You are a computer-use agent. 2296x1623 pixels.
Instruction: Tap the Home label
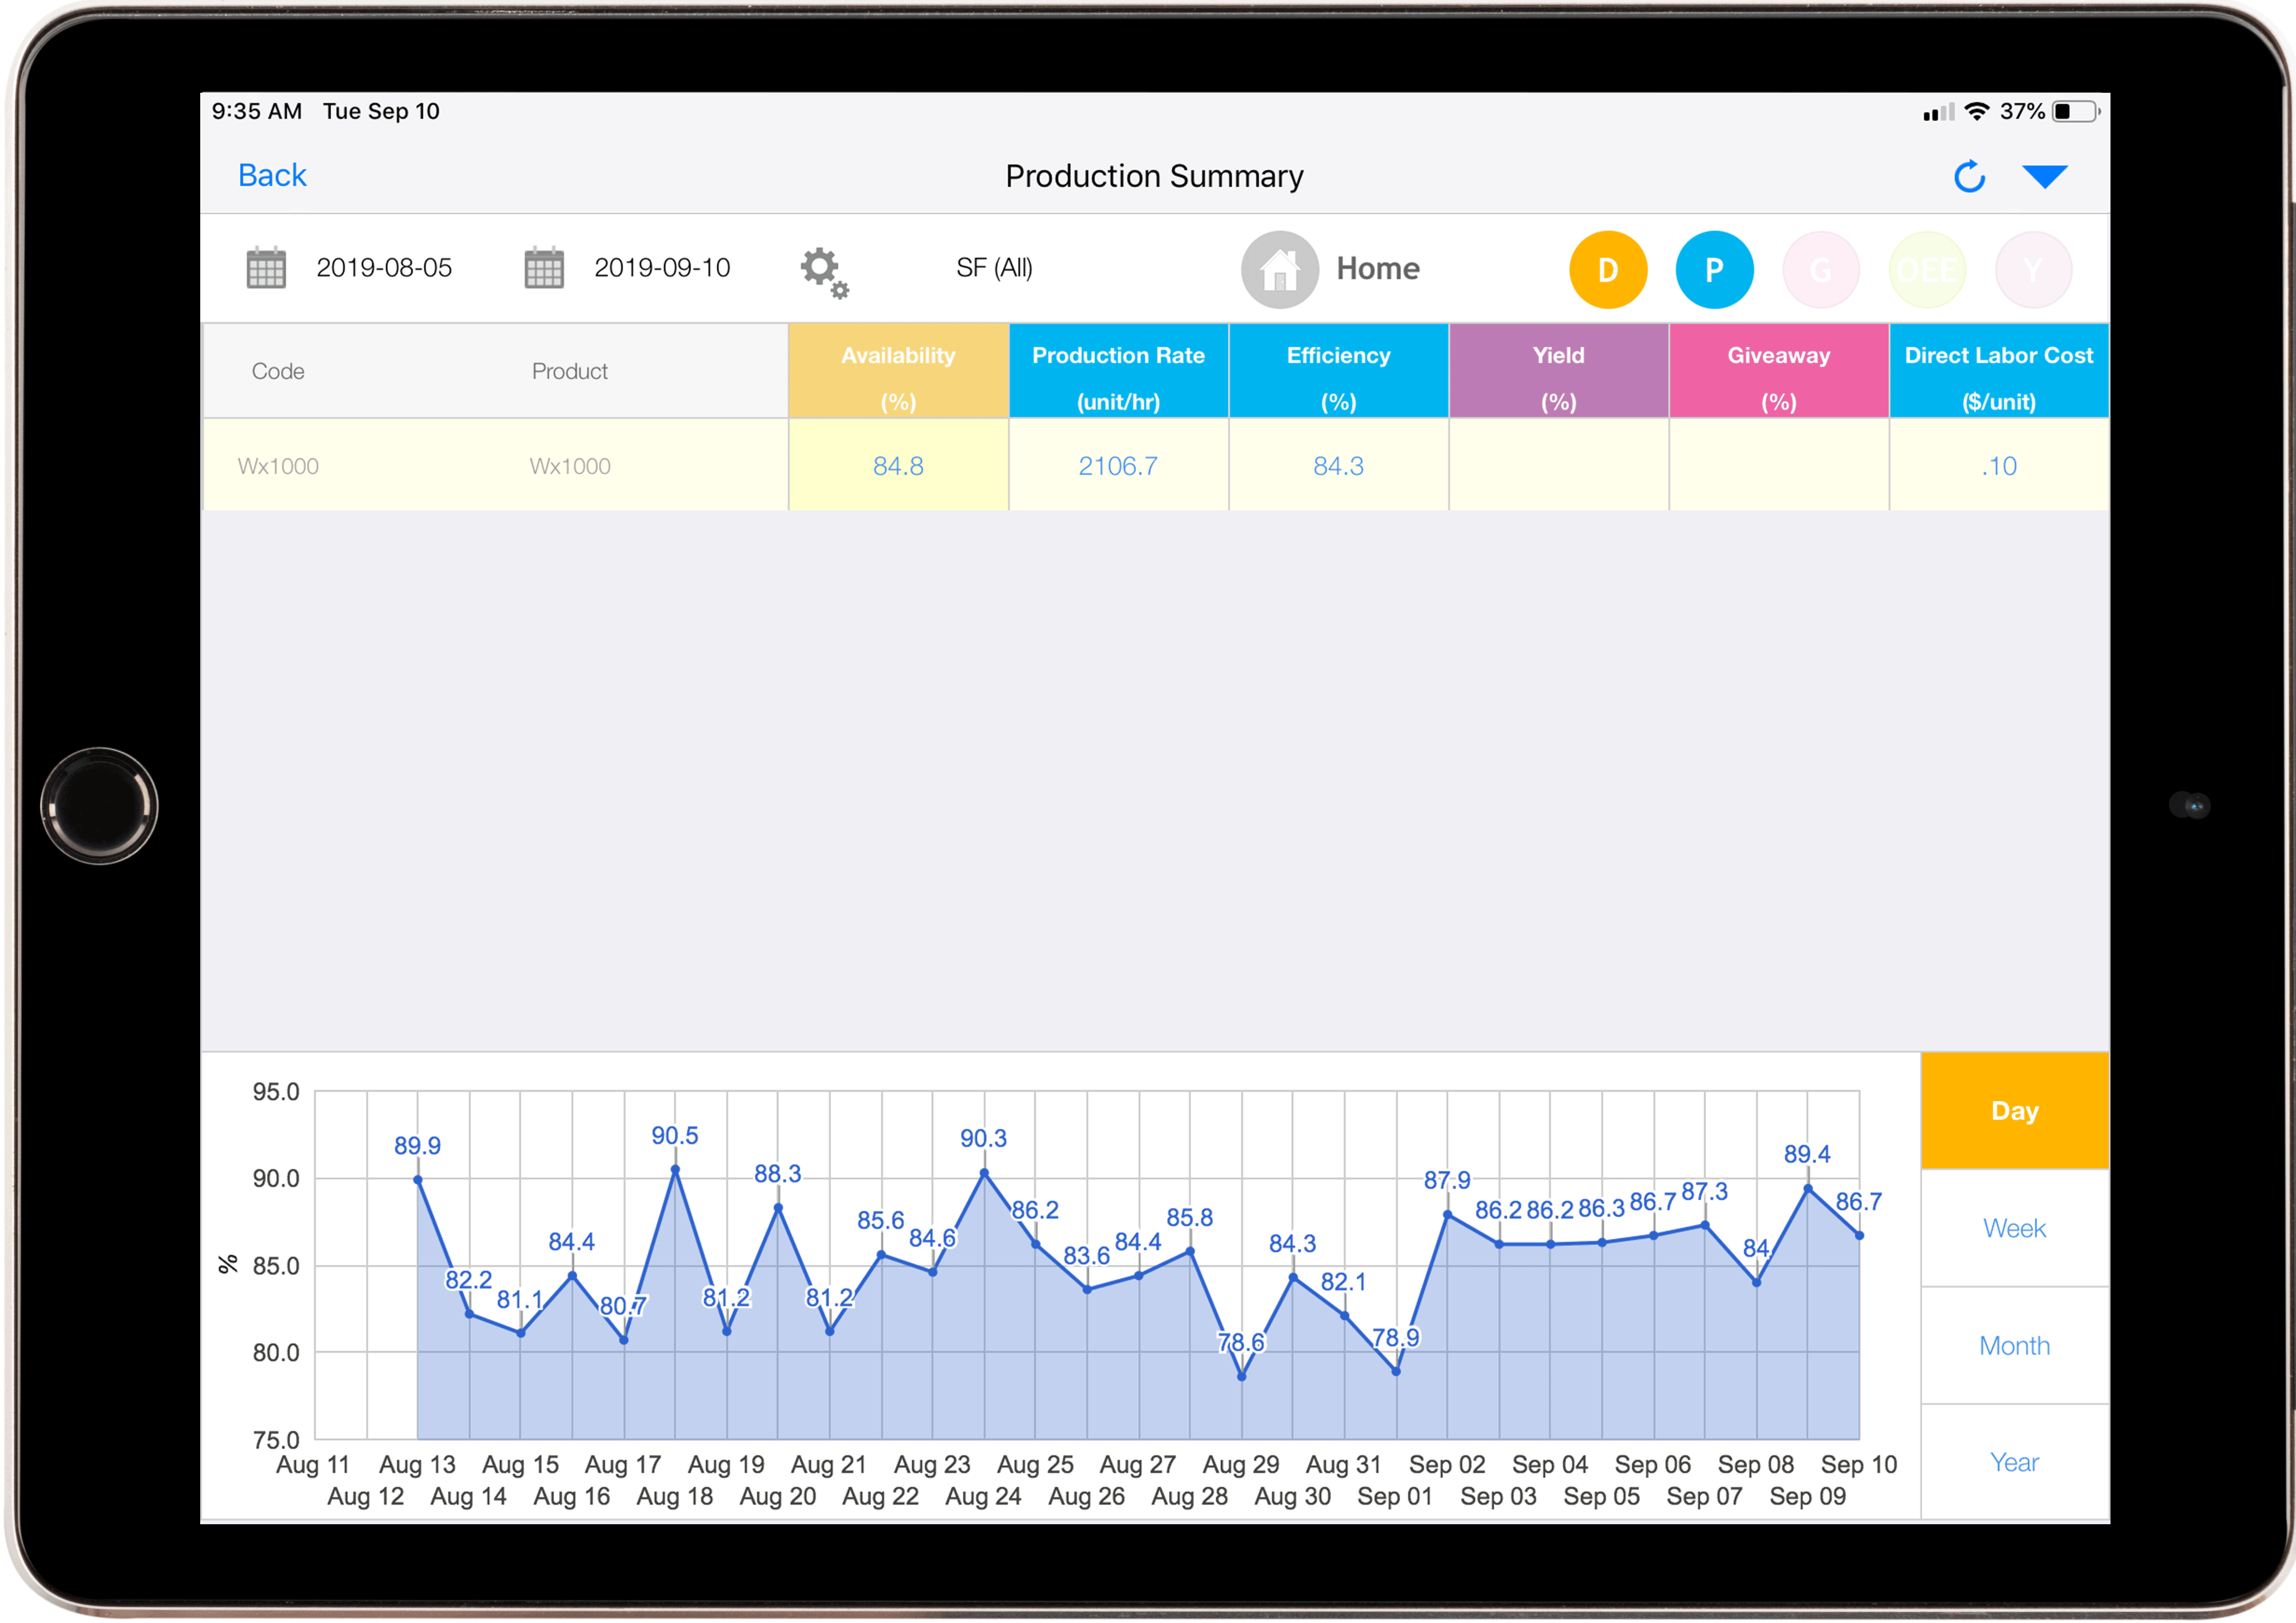pos(1377,269)
